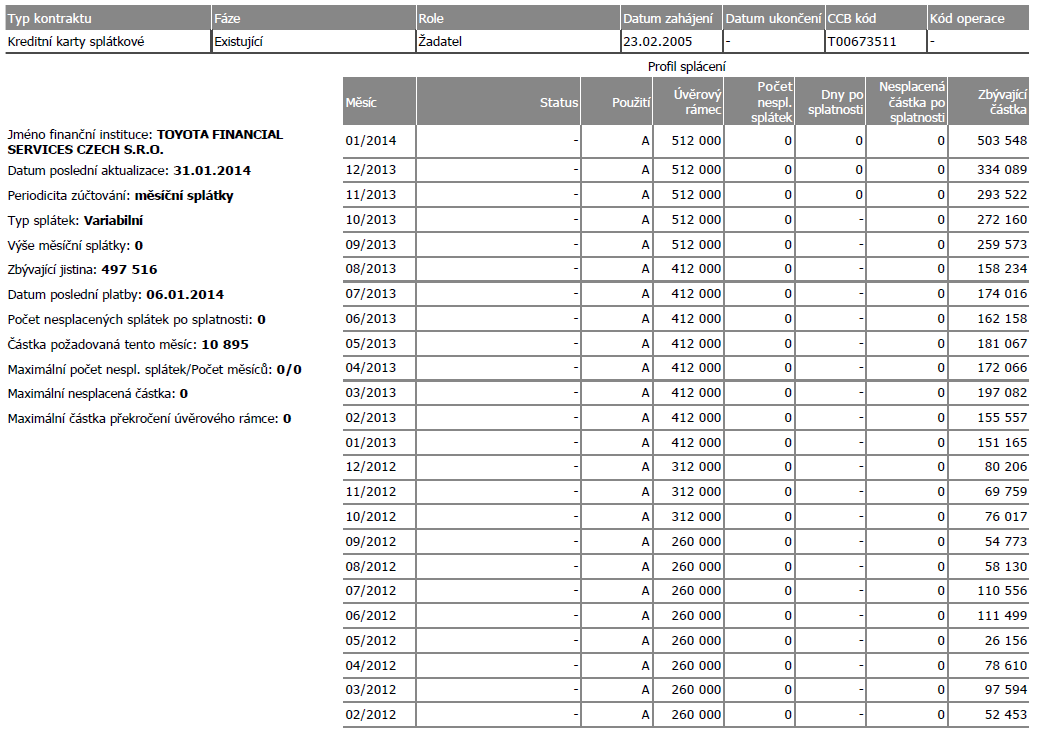Click the 'Datum zahájení' header
Viewport: 1039px width, 734px height.
click(x=672, y=19)
